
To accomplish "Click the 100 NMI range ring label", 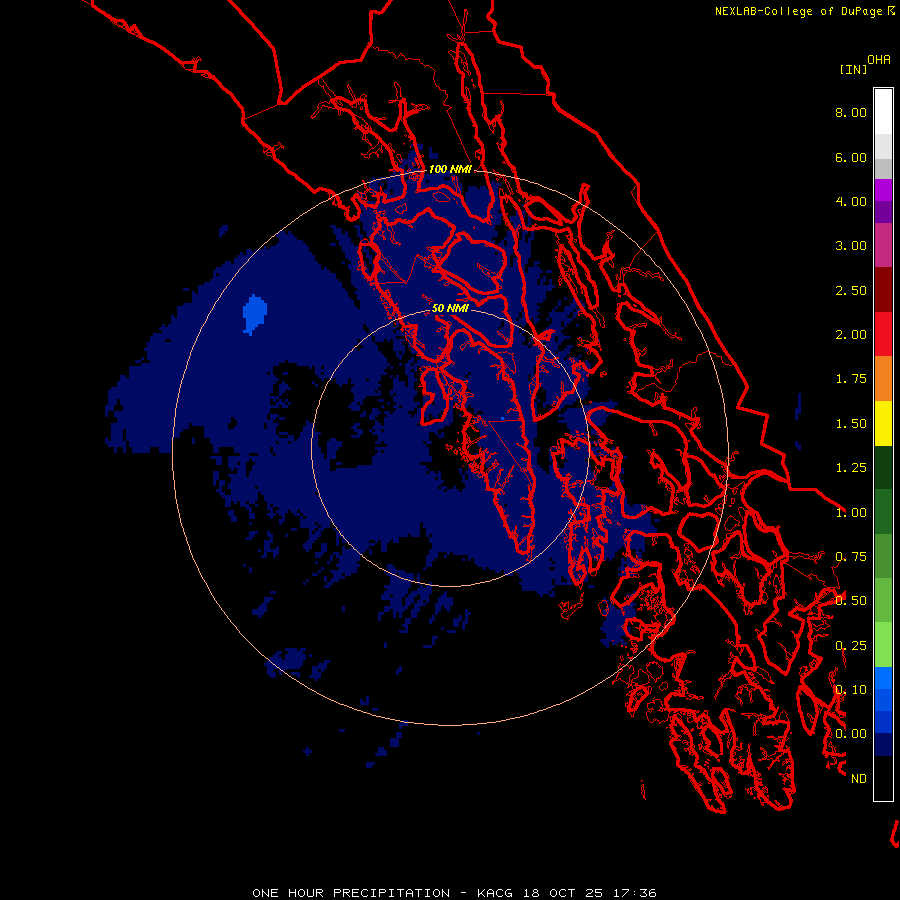I will click(450, 169).
